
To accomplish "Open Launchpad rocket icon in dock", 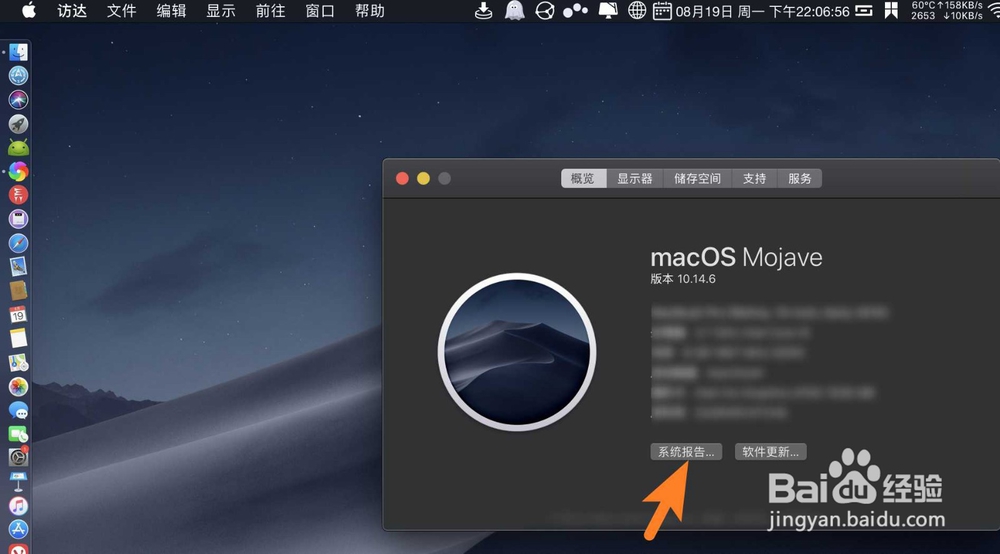I will [18, 124].
